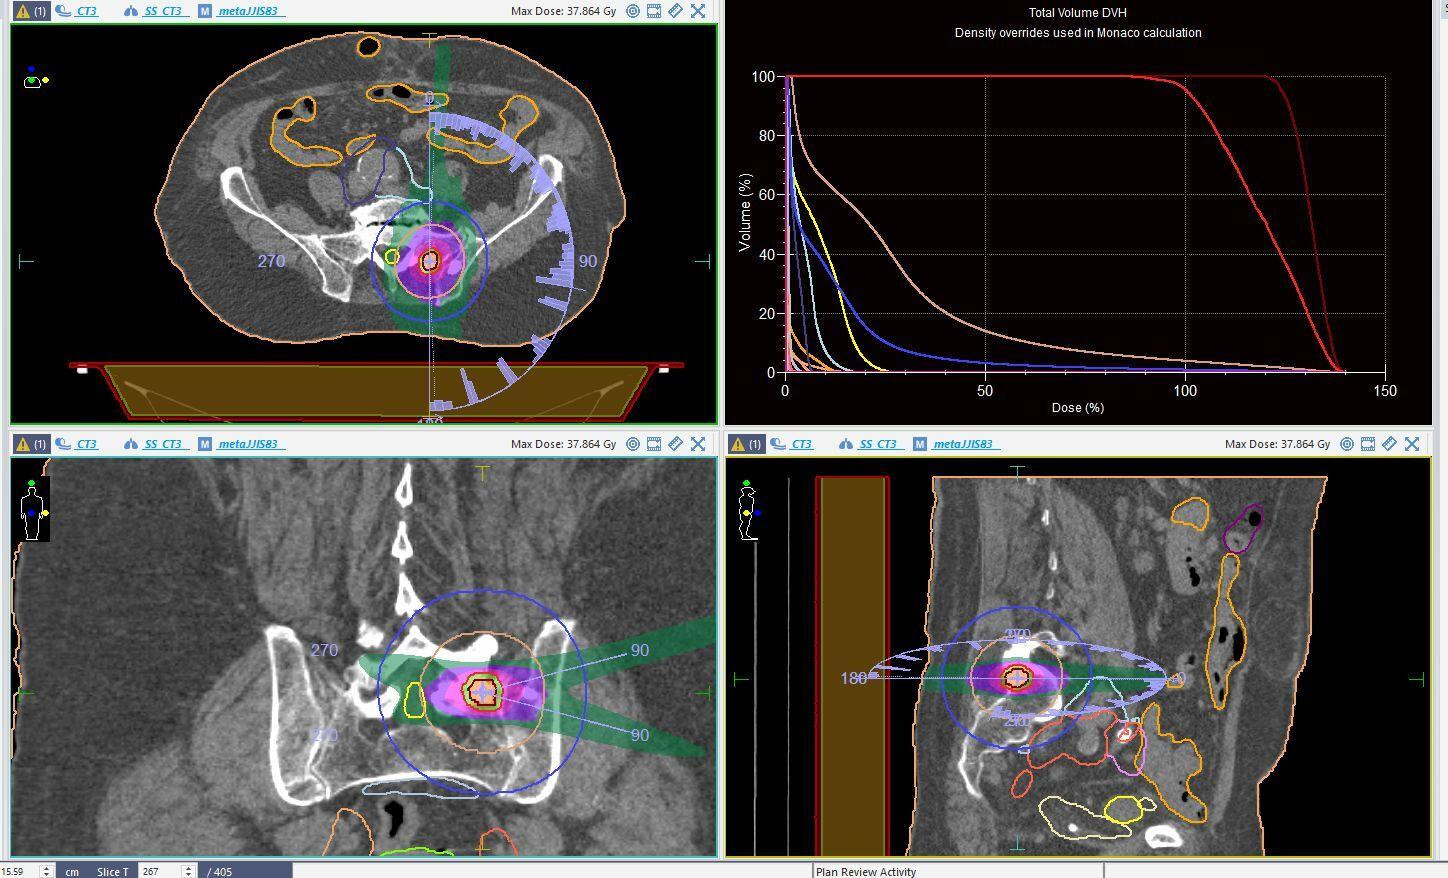1448x878 pixels.
Task: Open the CT3 image link in axial view
Action: [86, 11]
